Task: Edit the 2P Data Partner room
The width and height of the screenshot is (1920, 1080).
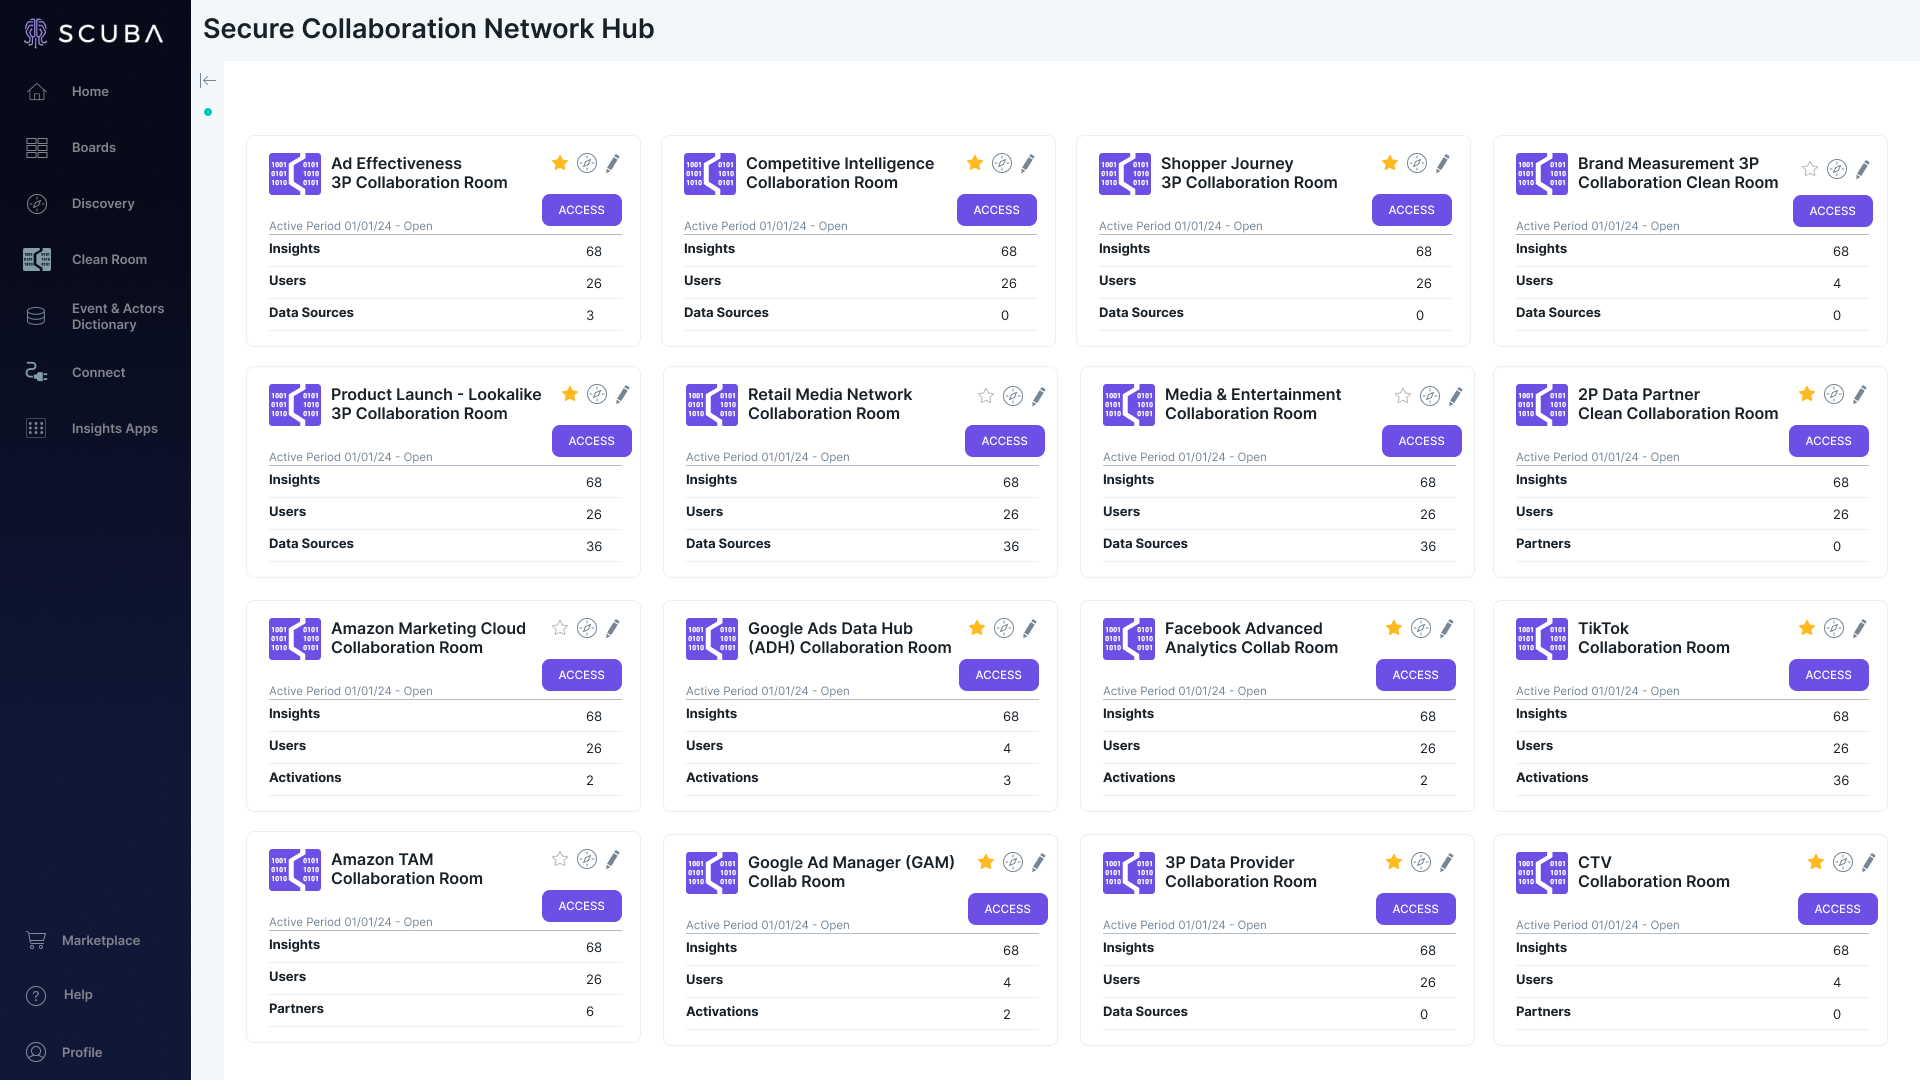Action: 1860,394
